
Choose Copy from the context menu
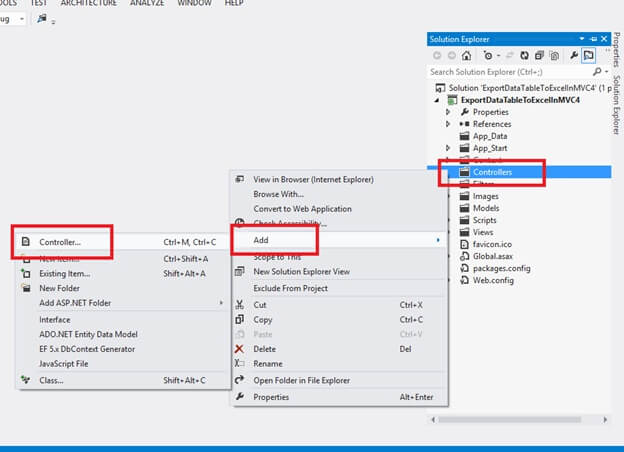click(x=339, y=320)
